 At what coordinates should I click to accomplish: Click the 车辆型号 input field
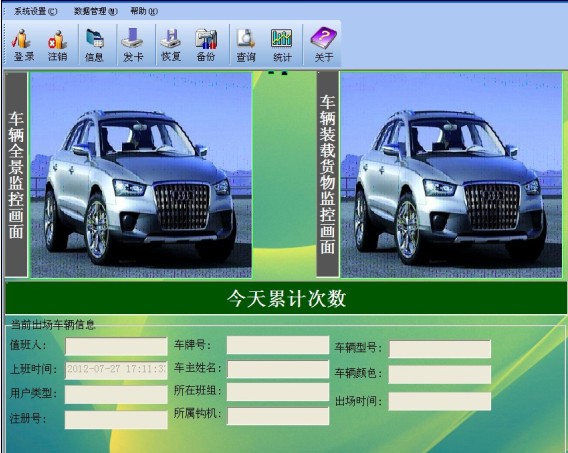(440, 349)
